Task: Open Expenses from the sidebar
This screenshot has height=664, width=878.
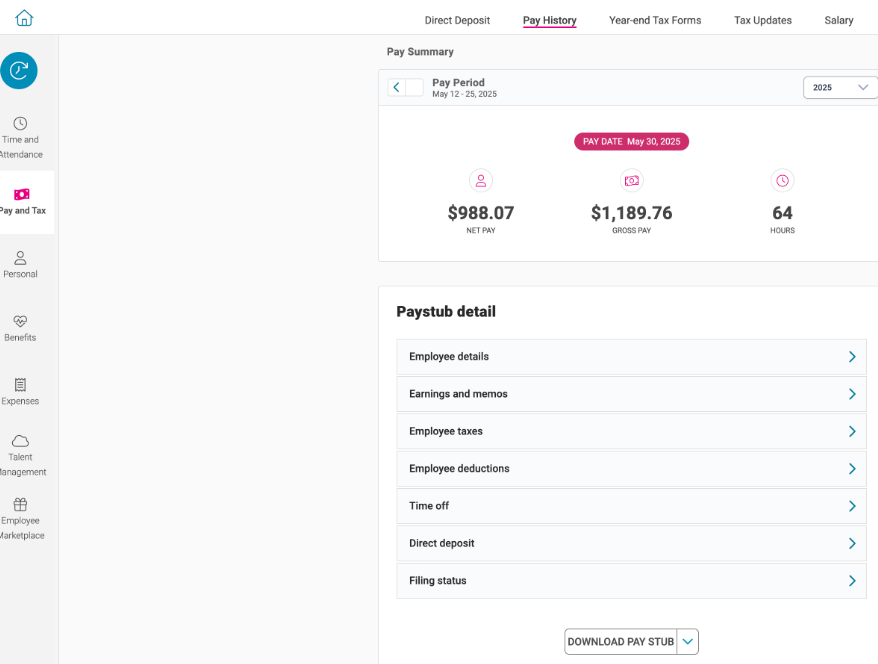Action: (20, 391)
